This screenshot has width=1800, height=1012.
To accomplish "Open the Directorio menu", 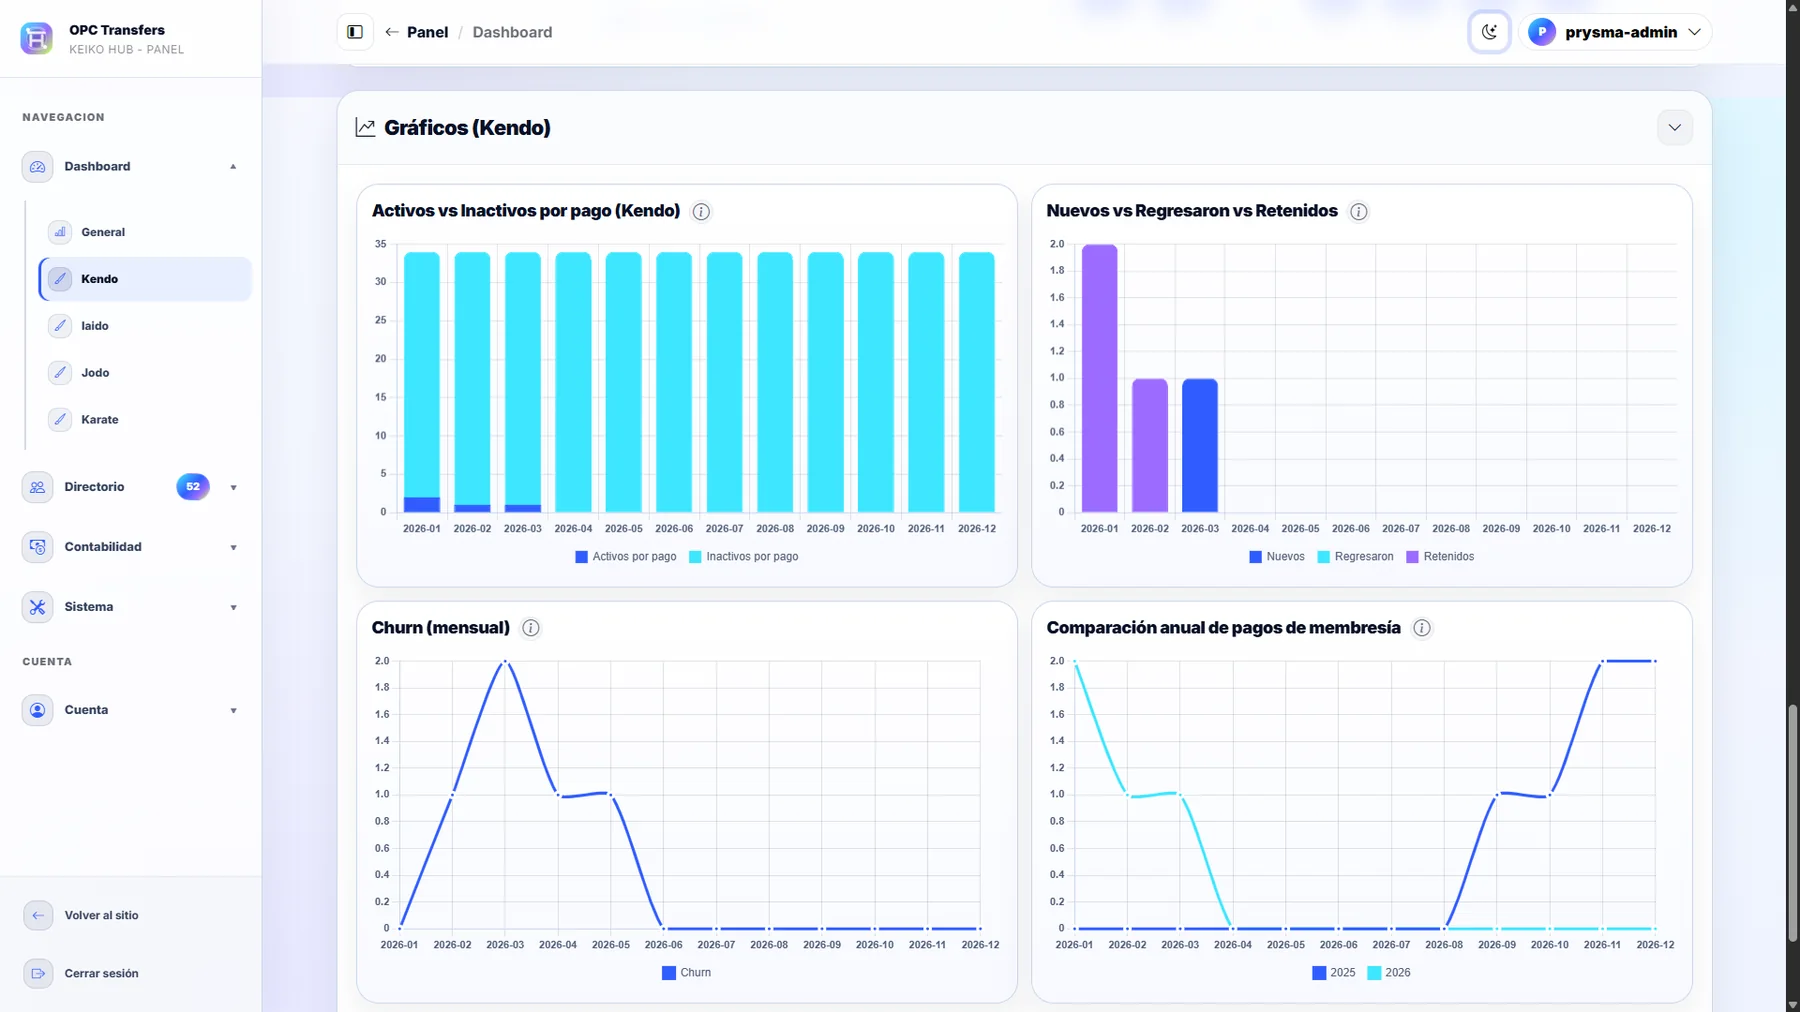I will pyautogui.click(x=131, y=487).
